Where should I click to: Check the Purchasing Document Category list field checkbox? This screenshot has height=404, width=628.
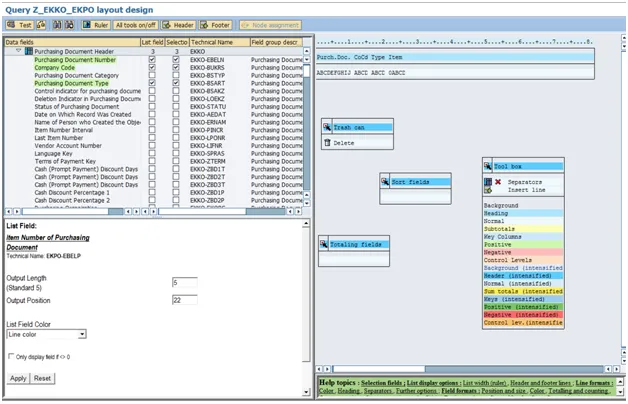152,75
